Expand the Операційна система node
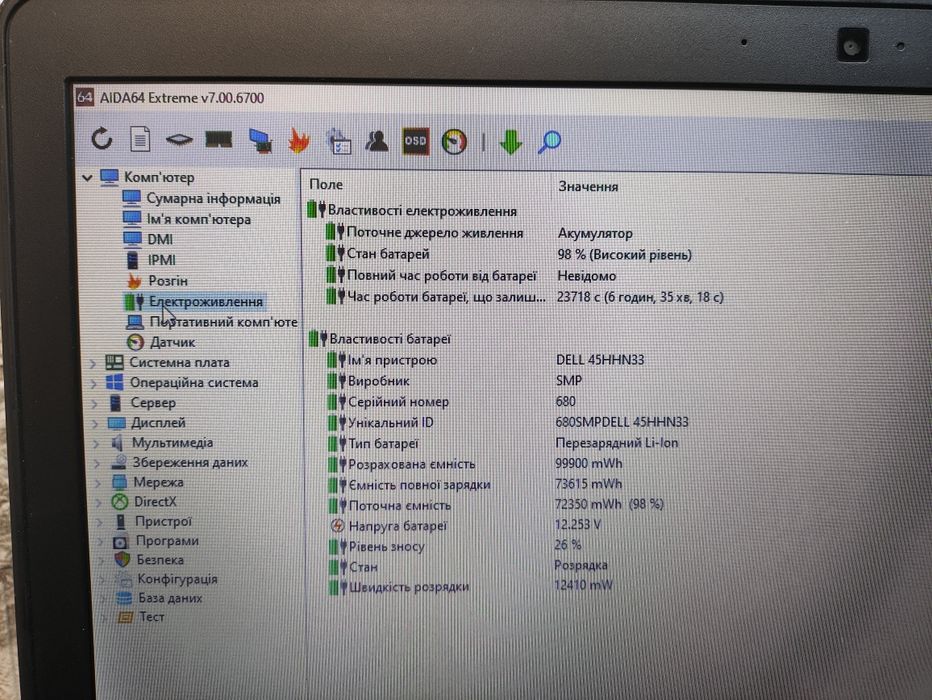 (93, 383)
